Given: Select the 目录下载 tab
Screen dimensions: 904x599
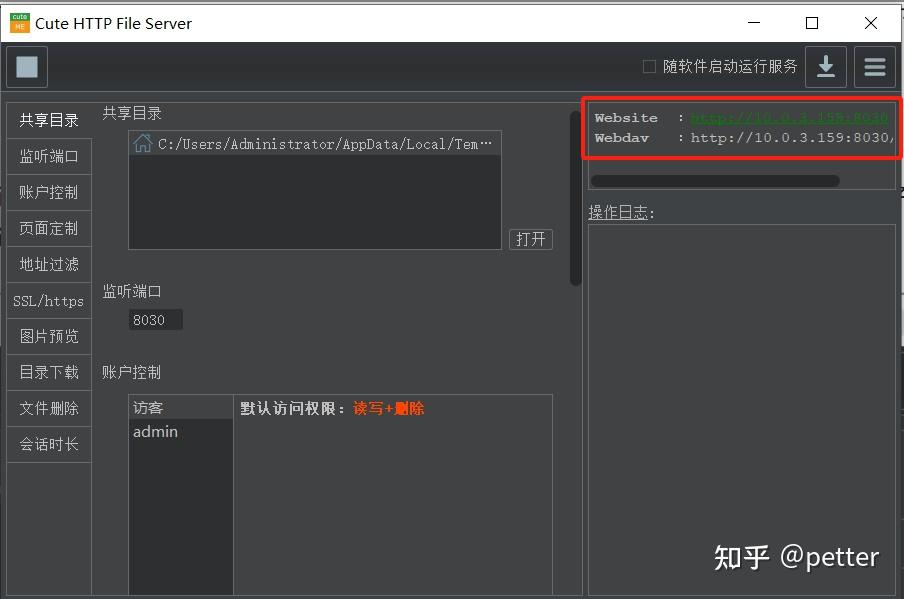Looking at the screenshot, I should click(48, 372).
